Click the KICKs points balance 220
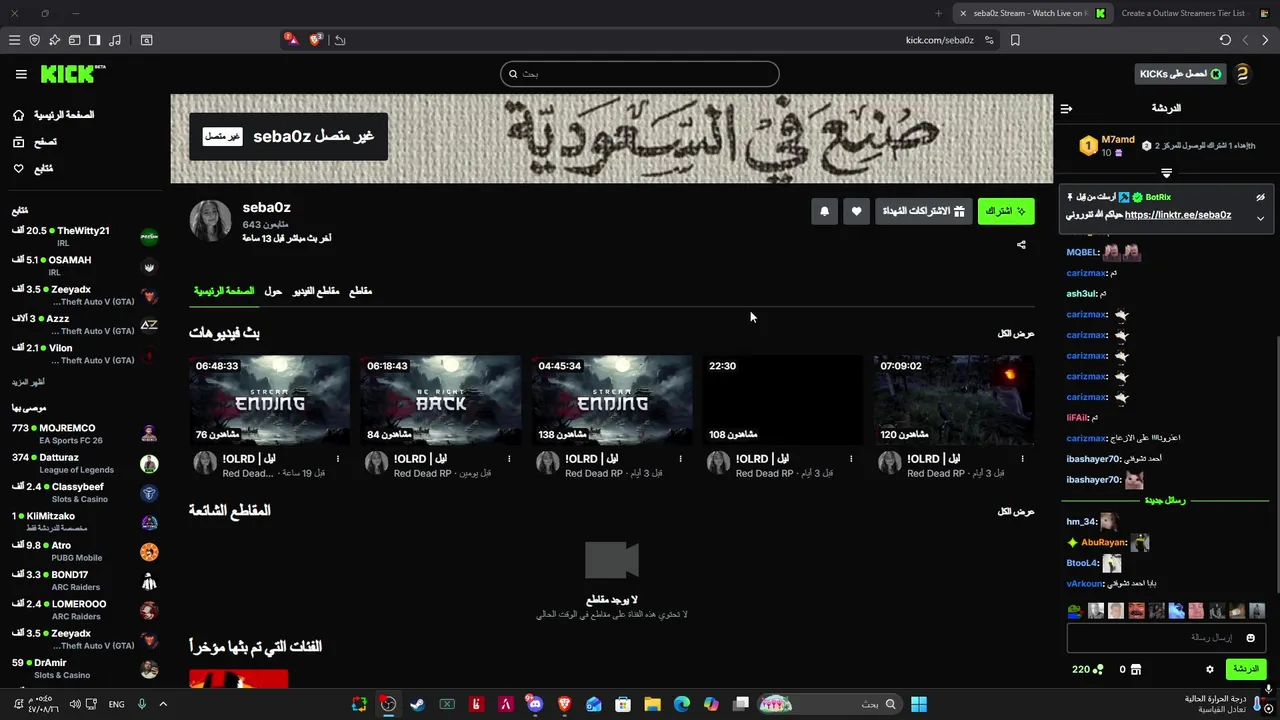 click(x=1087, y=669)
